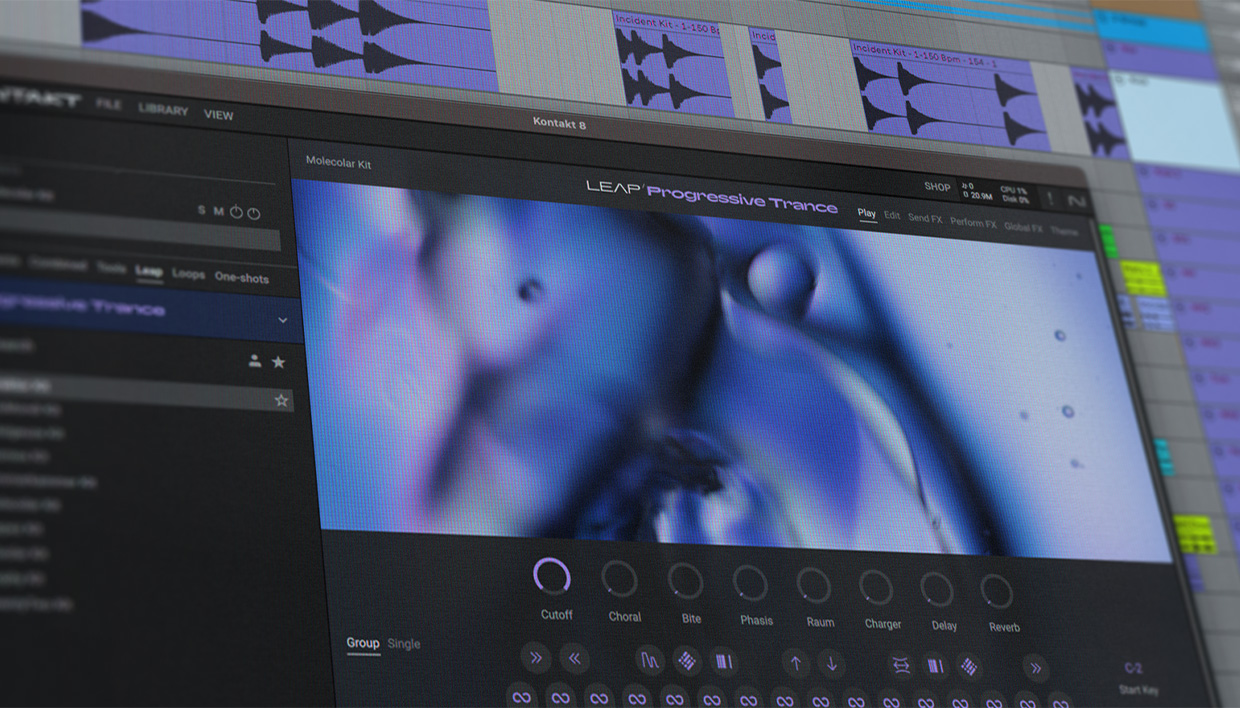Click the exclamation mark warning icon
Image resolution: width=1240 pixels, height=708 pixels.
tap(1049, 198)
